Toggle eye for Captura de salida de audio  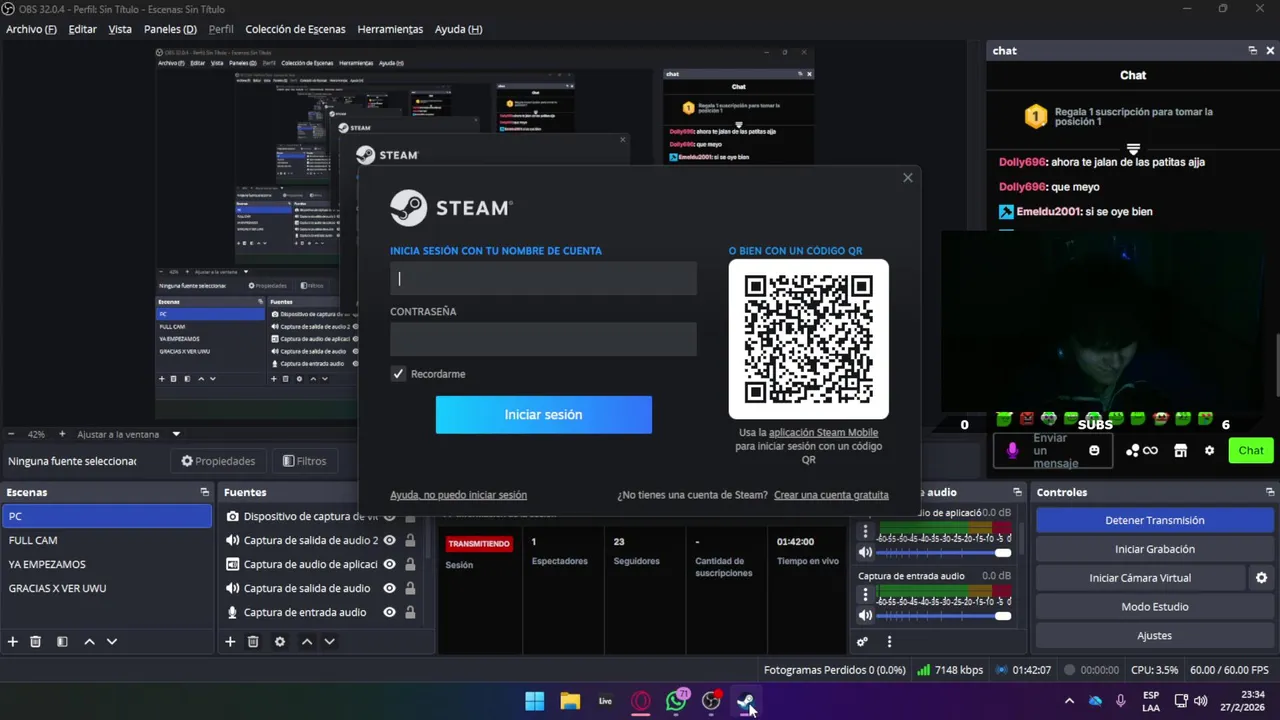click(x=389, y=588)
